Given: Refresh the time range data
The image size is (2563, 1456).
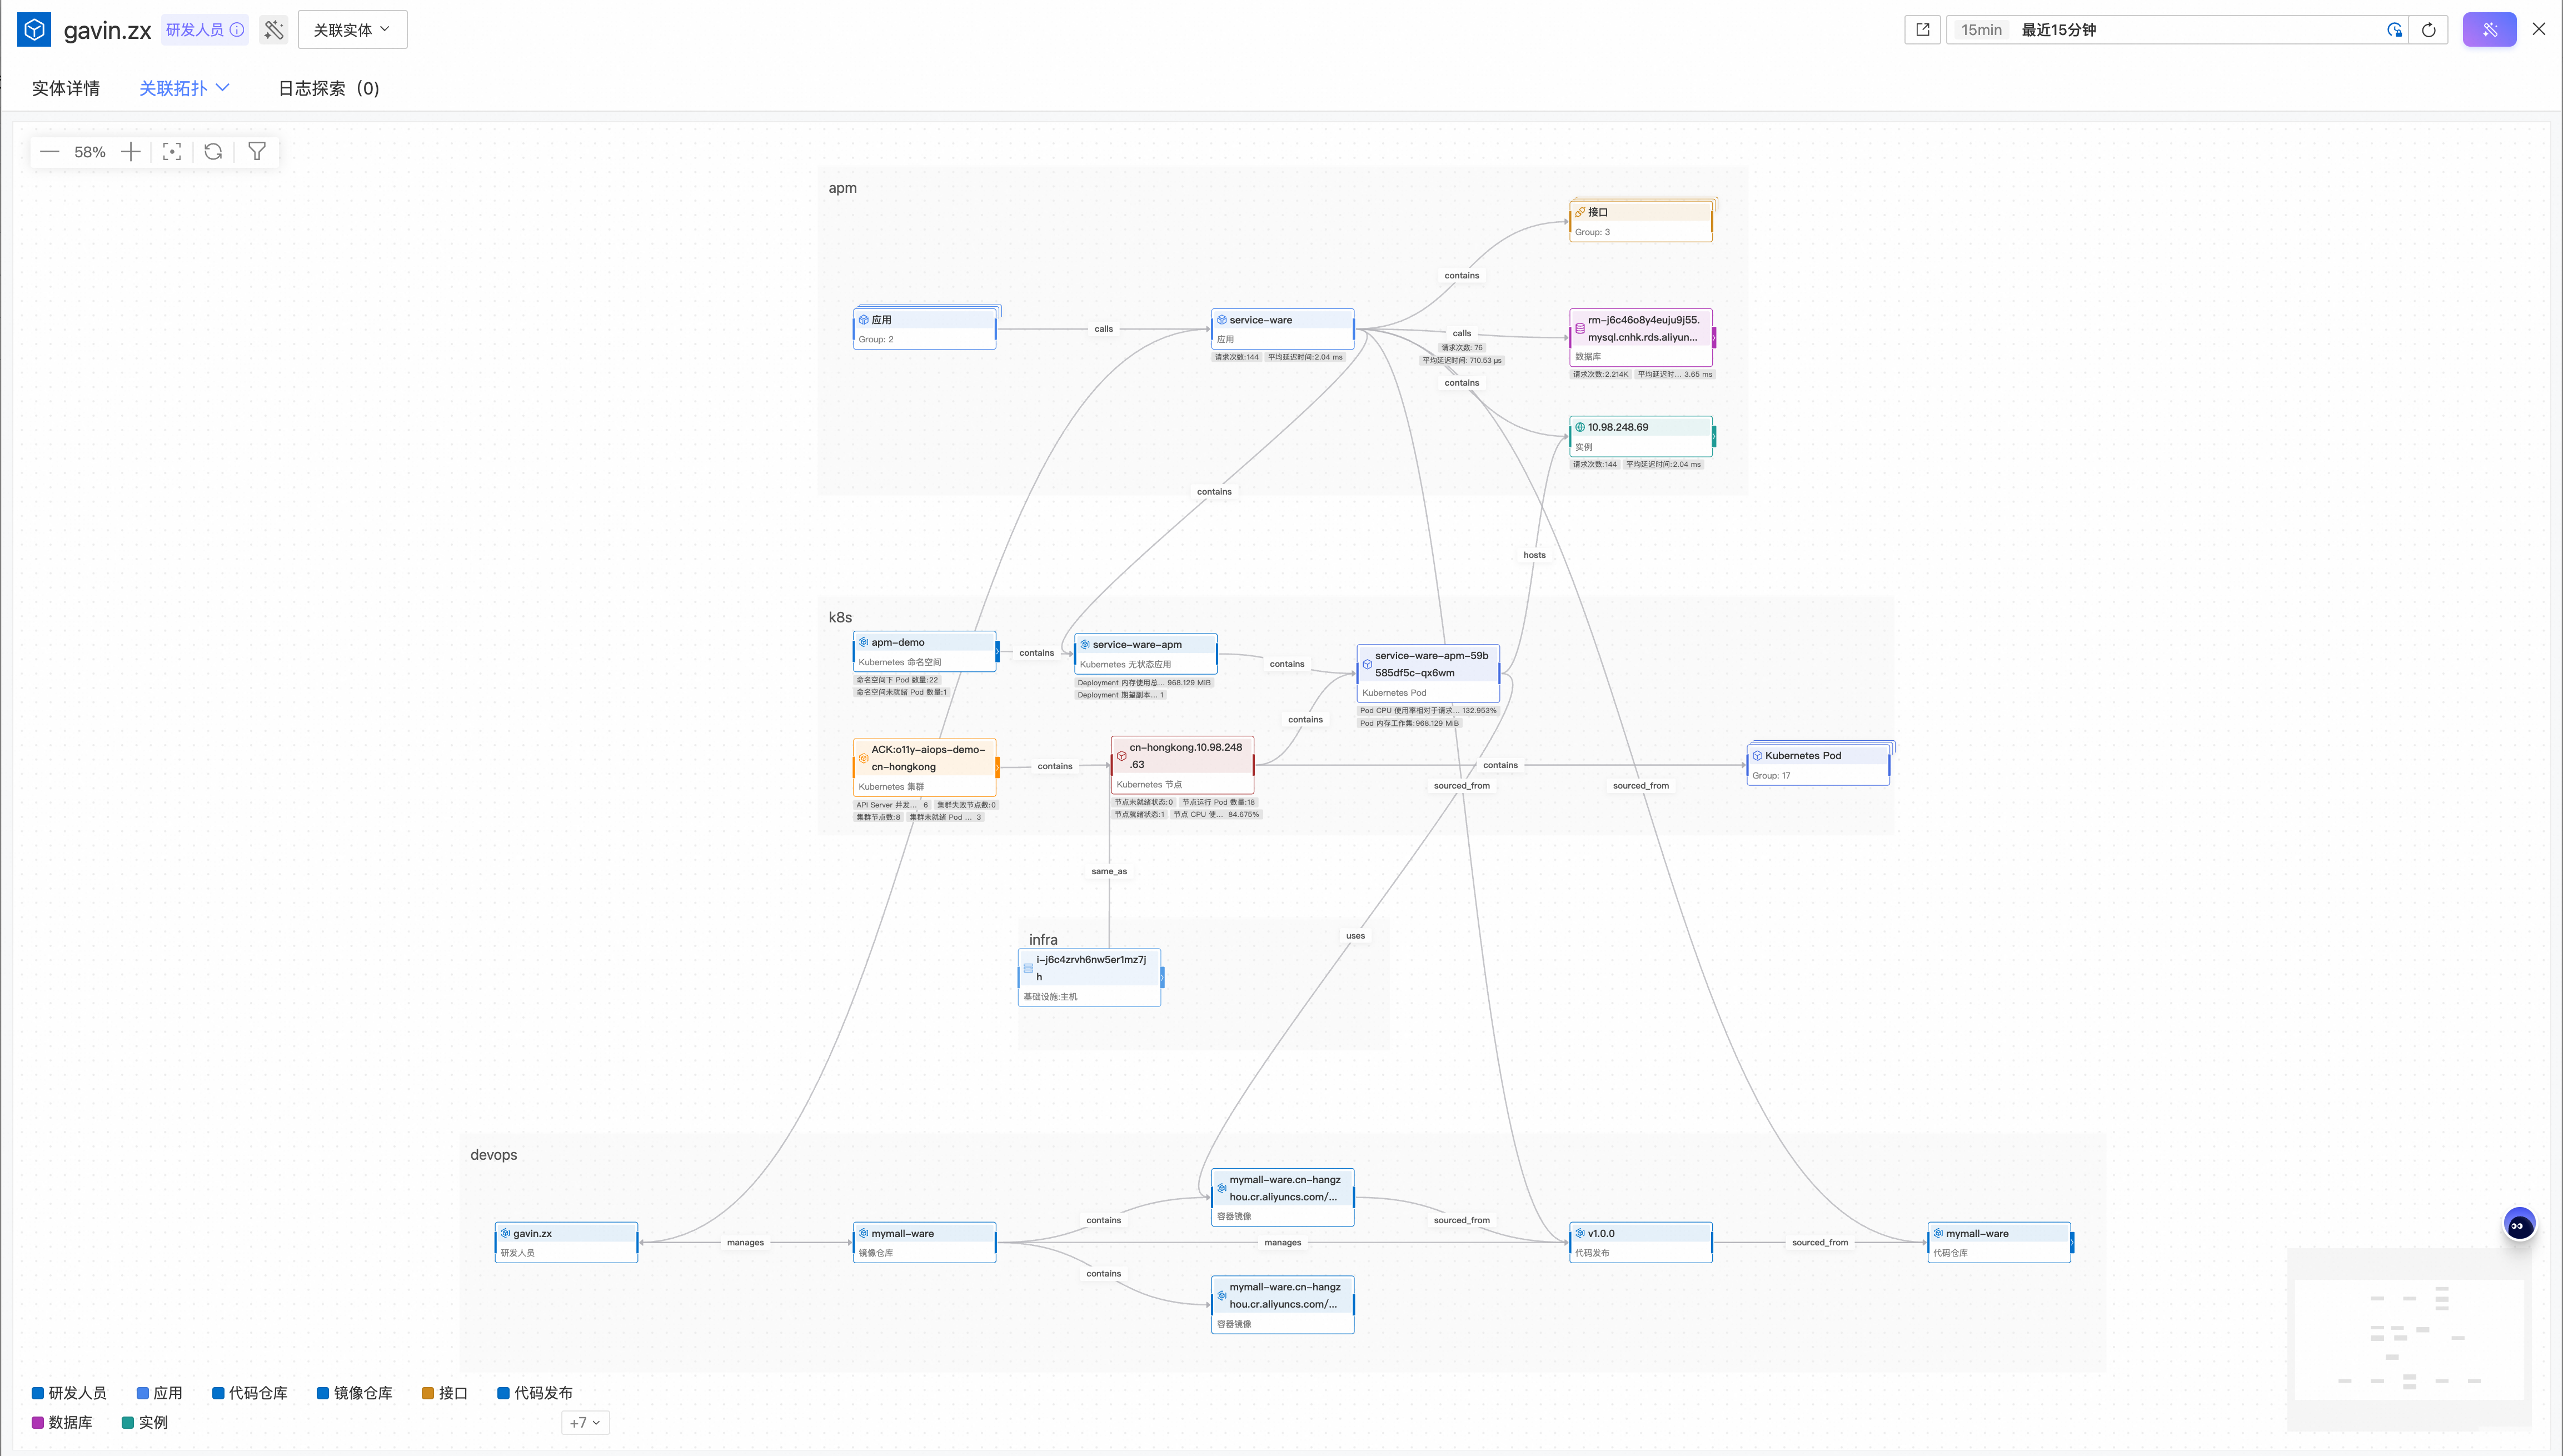Looking at the screenshot, I should coord(2428,30).
